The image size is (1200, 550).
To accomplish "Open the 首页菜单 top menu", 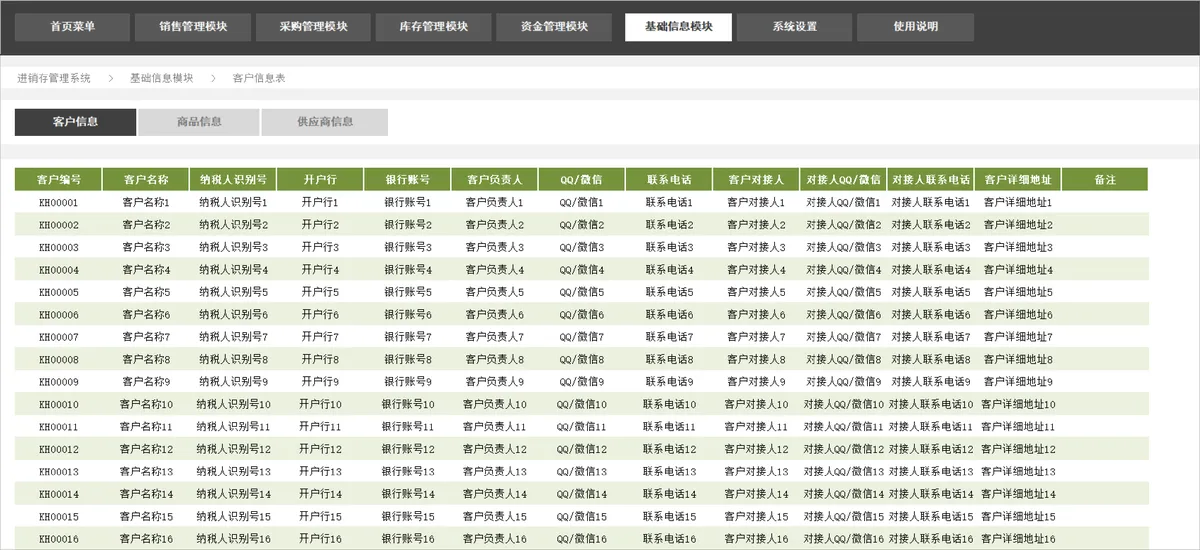I will tap(72, 27).
